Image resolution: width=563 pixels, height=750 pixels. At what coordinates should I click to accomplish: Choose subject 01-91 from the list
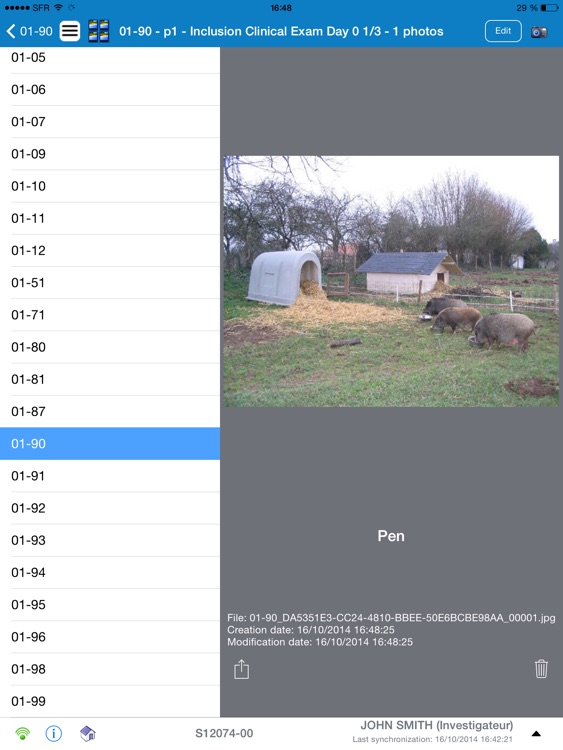[110, 476]
